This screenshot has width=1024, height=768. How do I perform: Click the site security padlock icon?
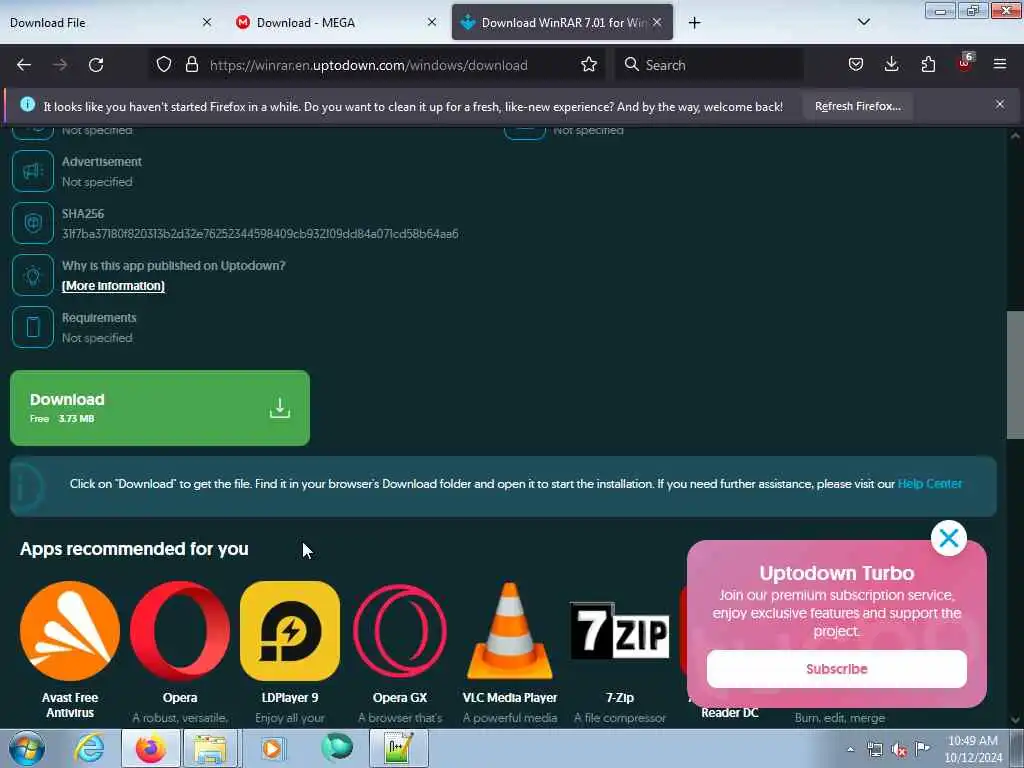tap(191, 64)
